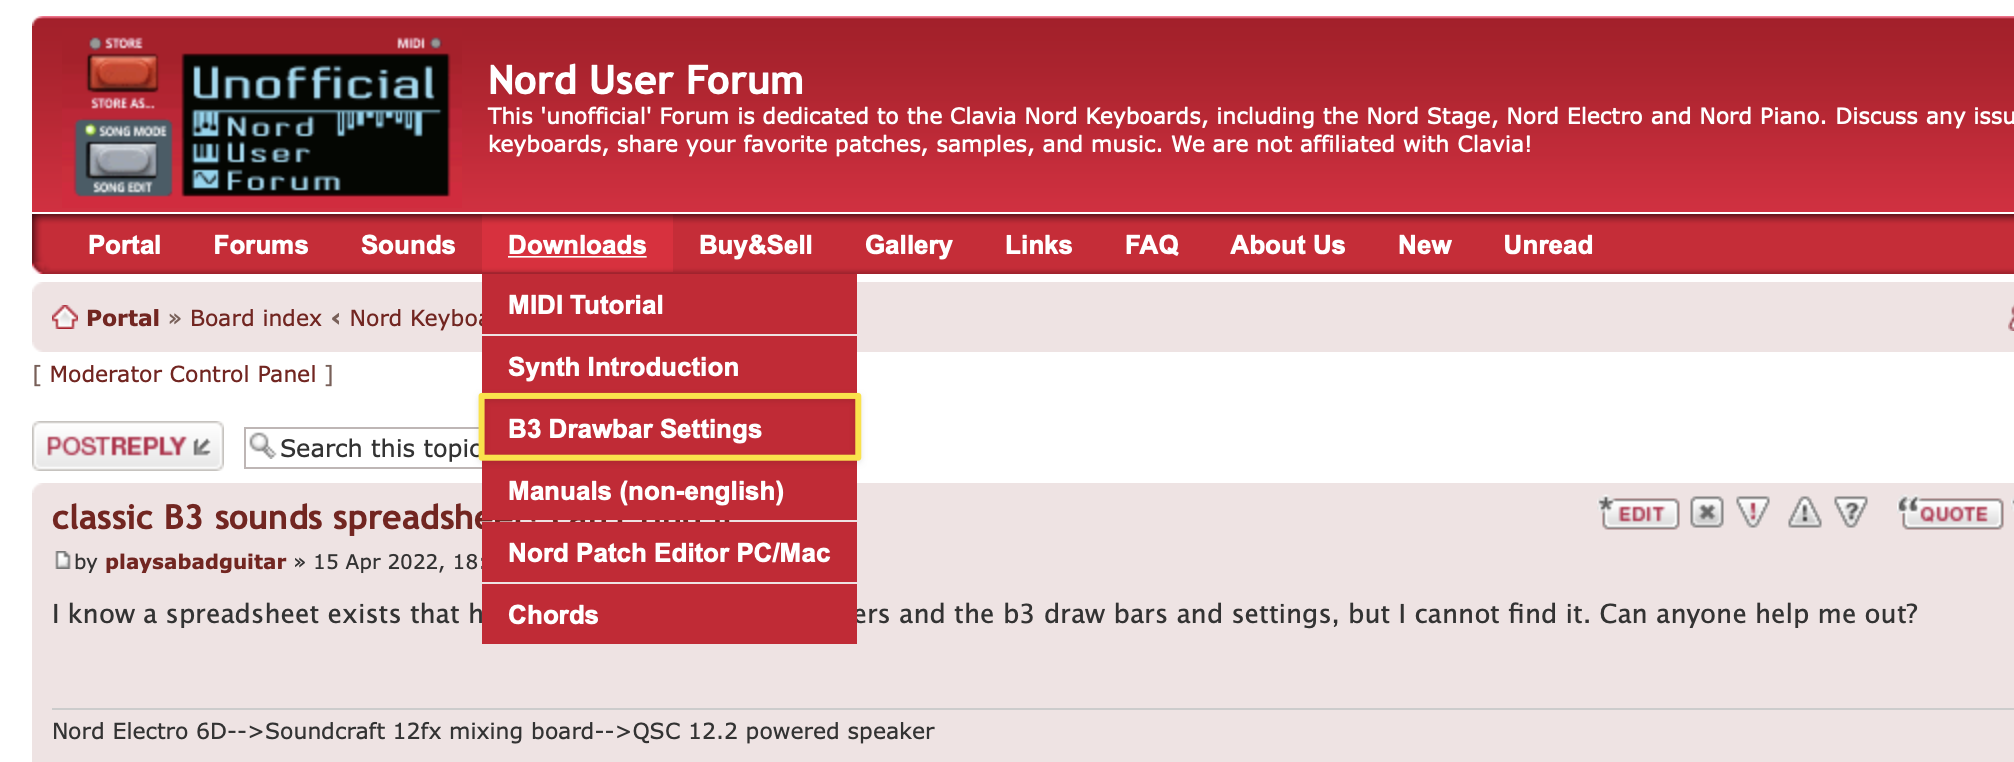Visit the About Us page
The width and height of the screenshot is (2014, 762).
pos(1288,245)
